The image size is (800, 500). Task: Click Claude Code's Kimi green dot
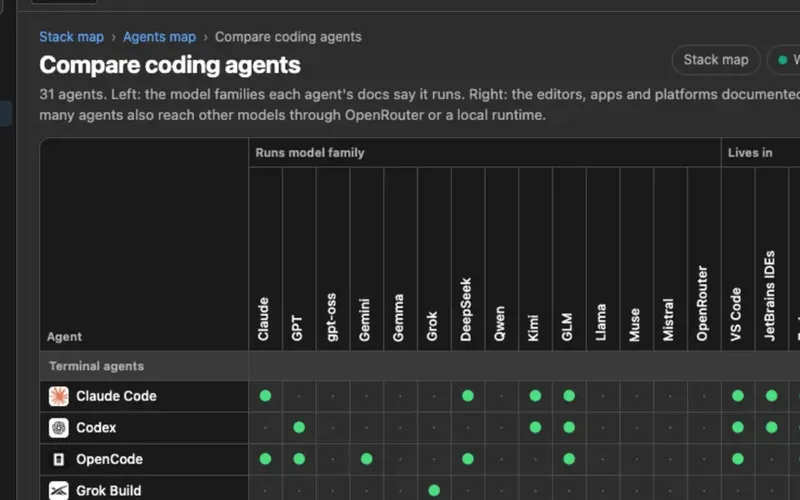tap(535, 395)
